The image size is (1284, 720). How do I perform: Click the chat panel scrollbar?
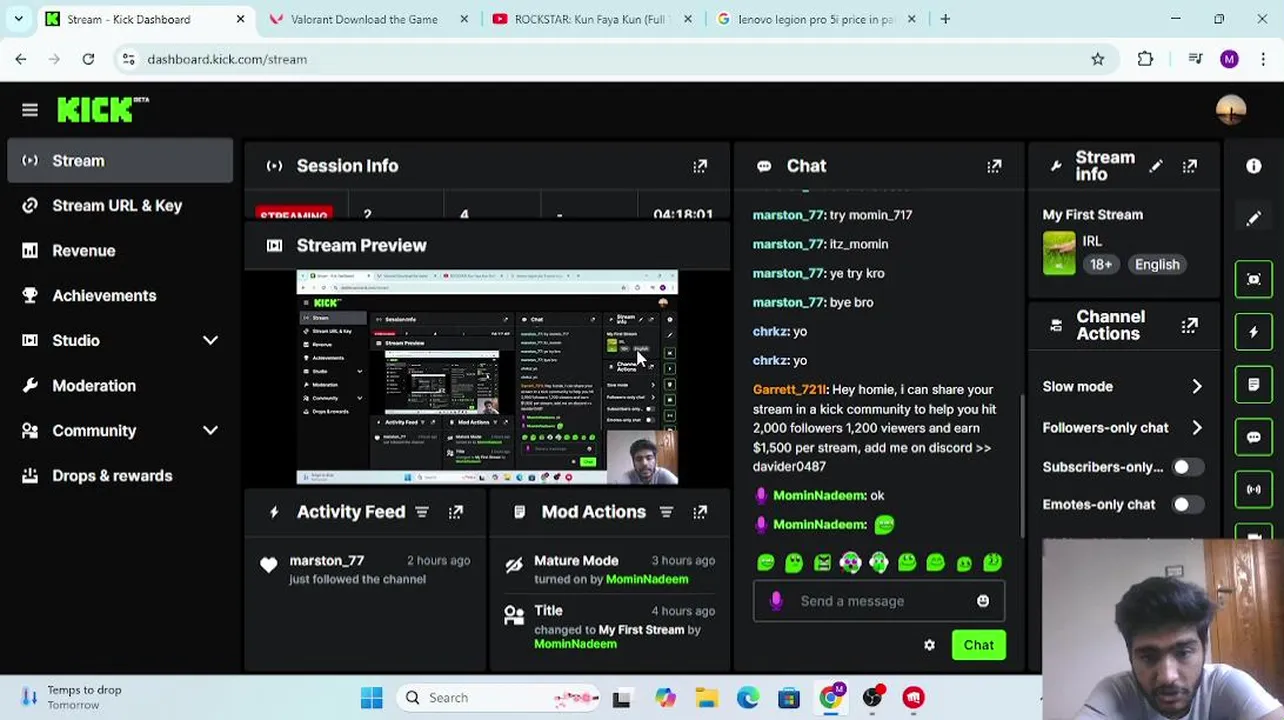(x=1021, y=465)
